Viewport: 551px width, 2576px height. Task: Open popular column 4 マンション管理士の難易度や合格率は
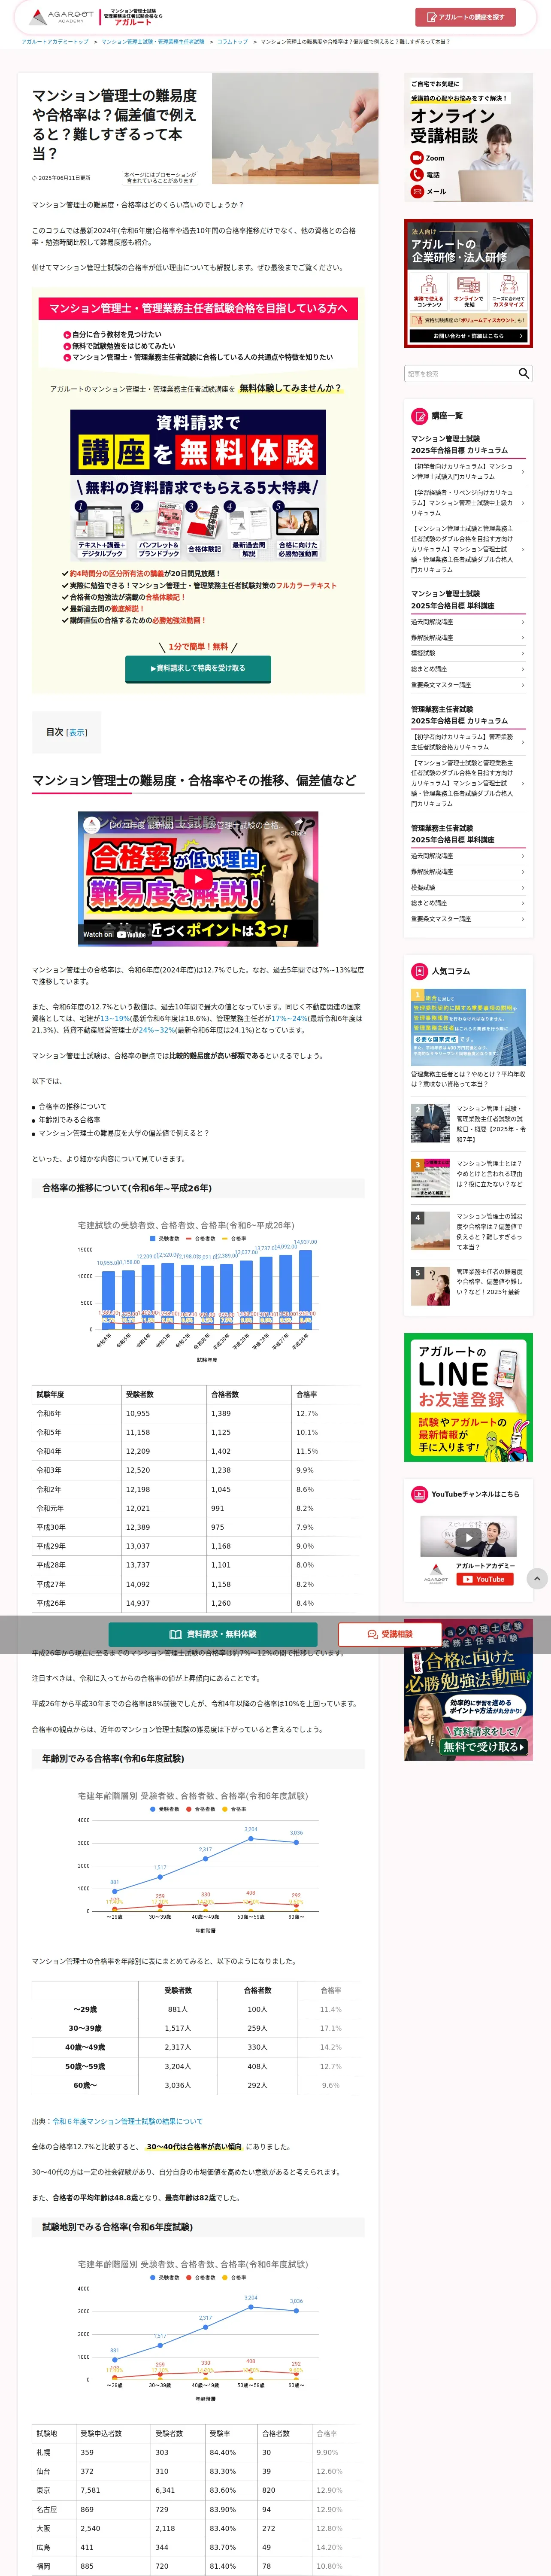click(468, 1231)
